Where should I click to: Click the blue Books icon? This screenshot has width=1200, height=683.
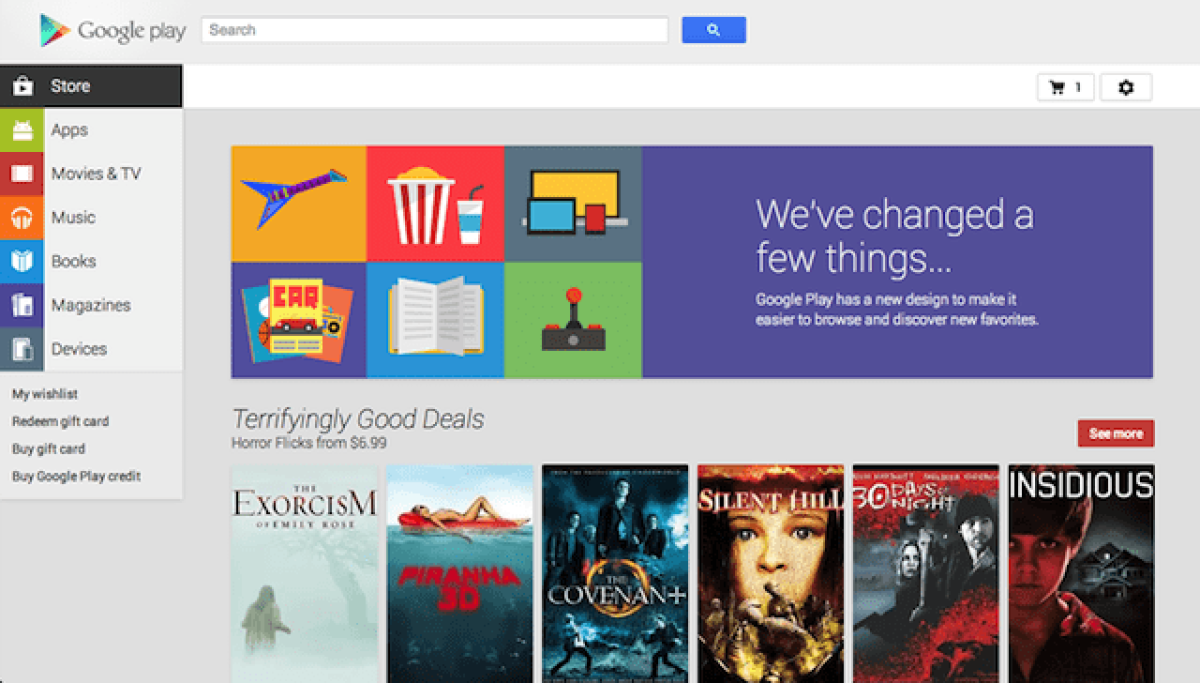pyautogui.click(x=22, y=262)
